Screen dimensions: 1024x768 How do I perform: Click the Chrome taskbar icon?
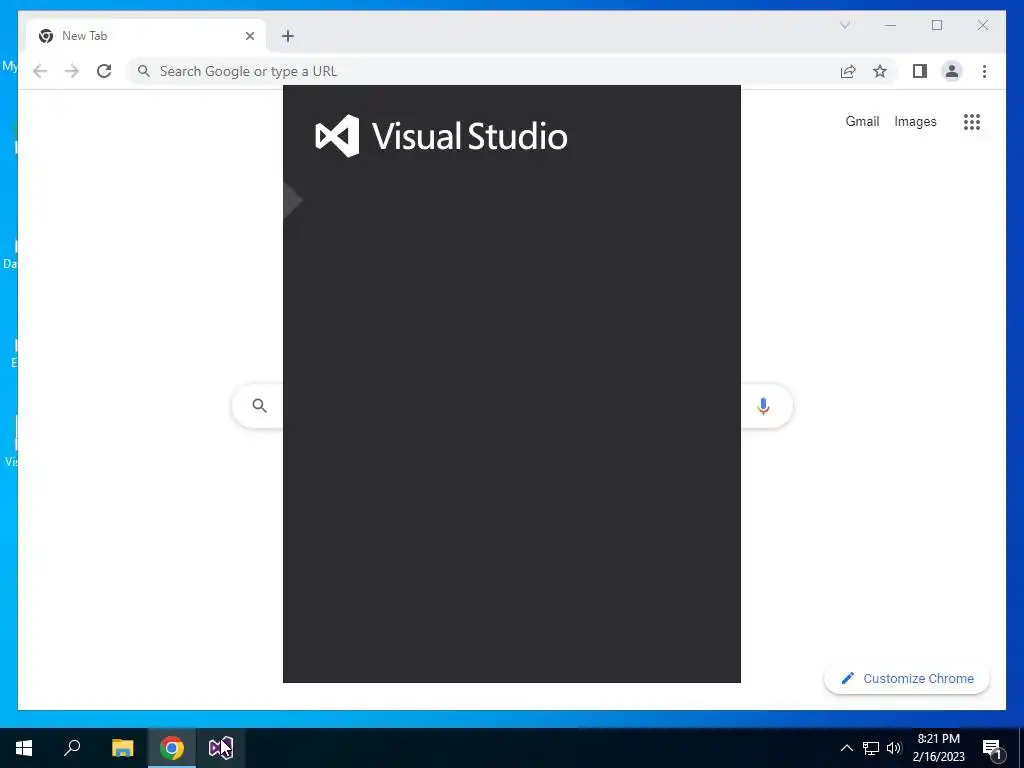[172, 748]
